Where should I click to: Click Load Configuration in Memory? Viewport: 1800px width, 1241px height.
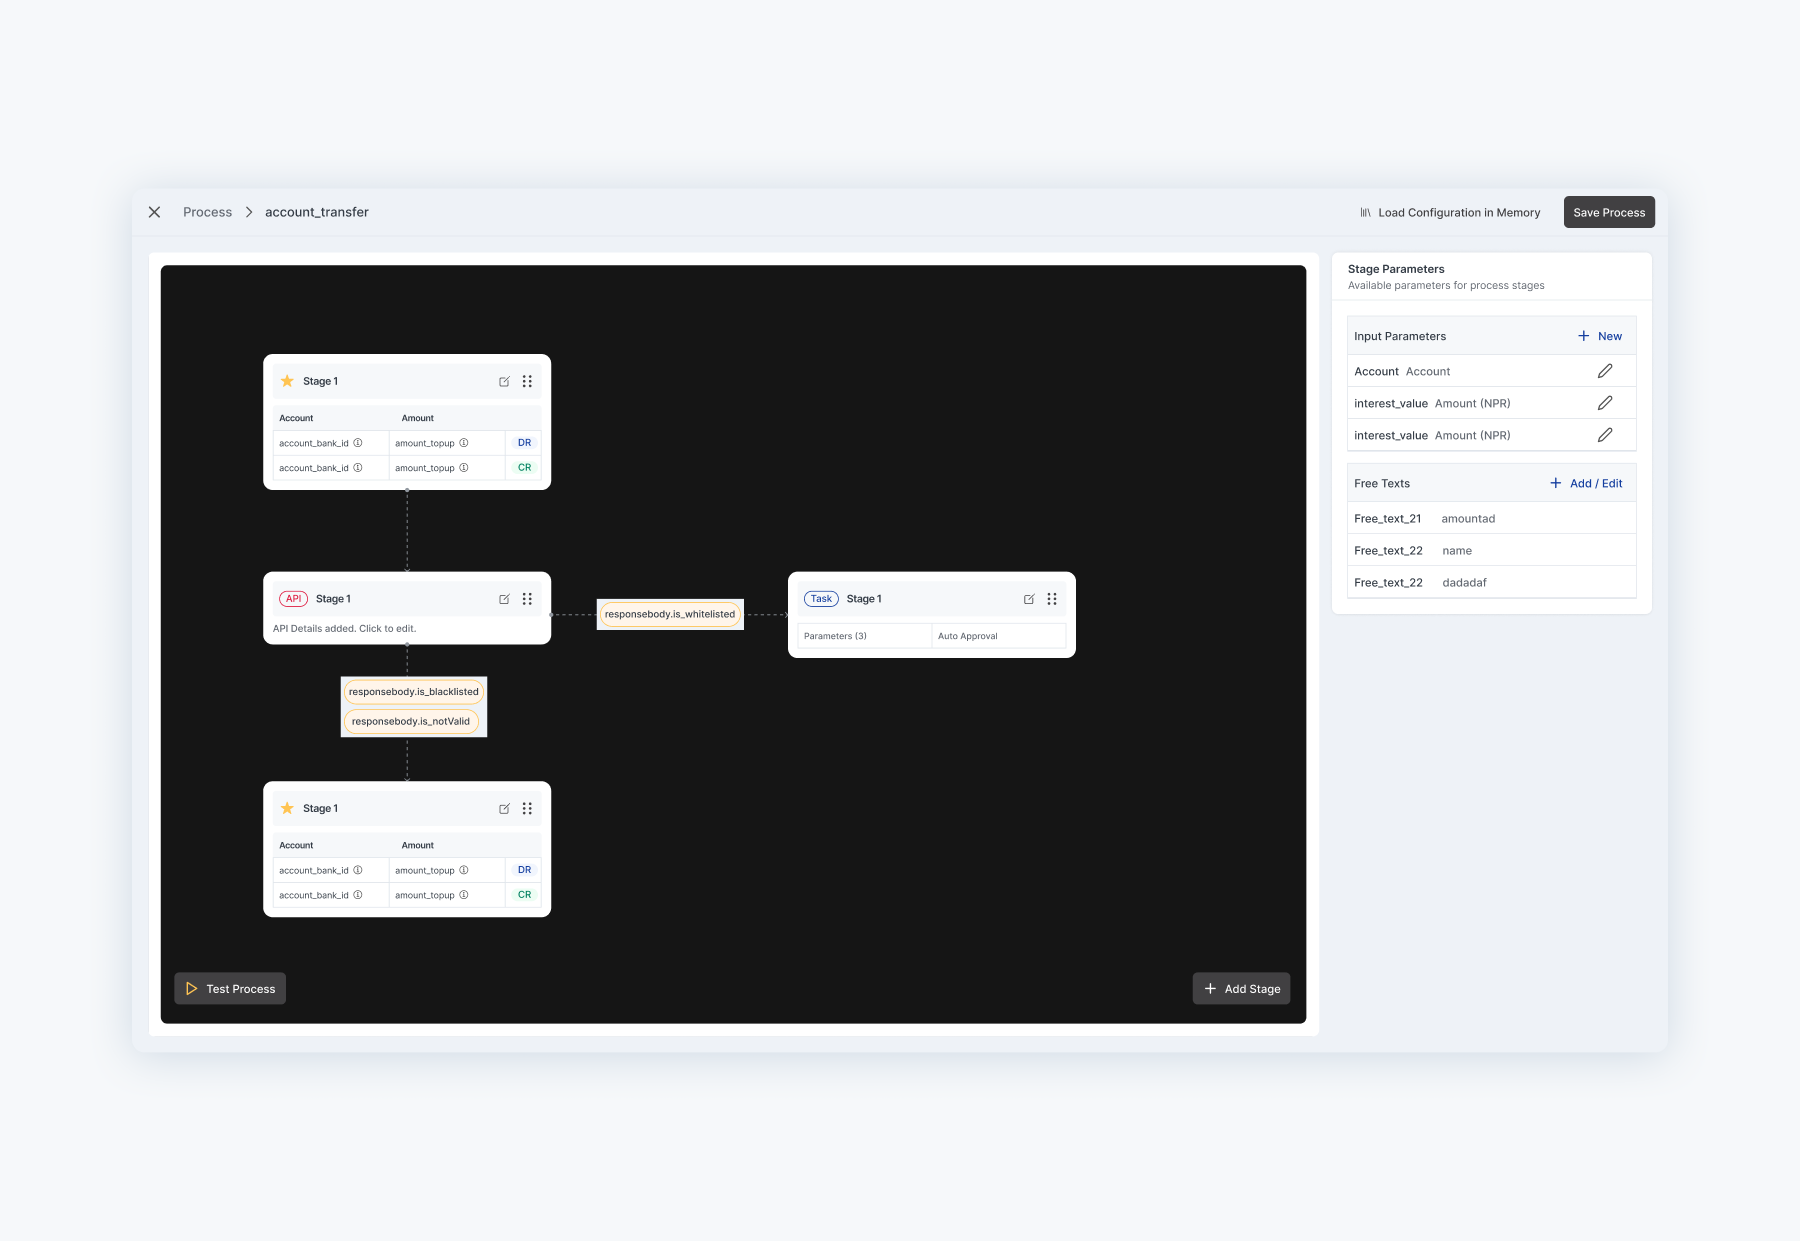coord(1450,212)
